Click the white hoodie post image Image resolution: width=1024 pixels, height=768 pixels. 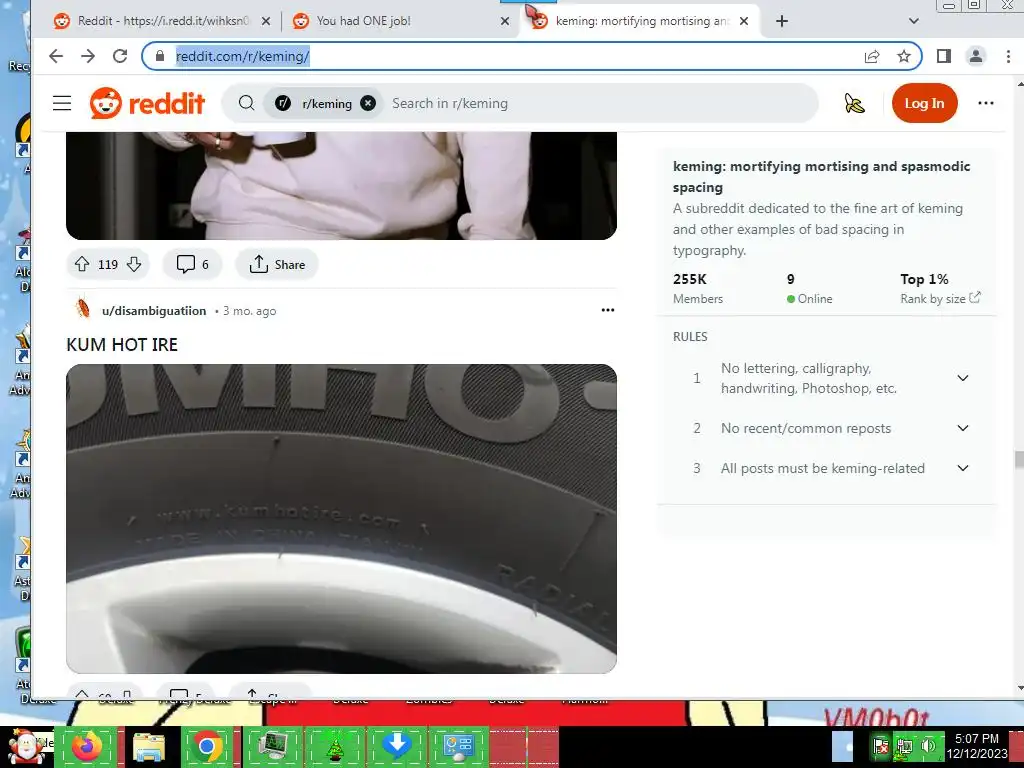pos(342,185)
